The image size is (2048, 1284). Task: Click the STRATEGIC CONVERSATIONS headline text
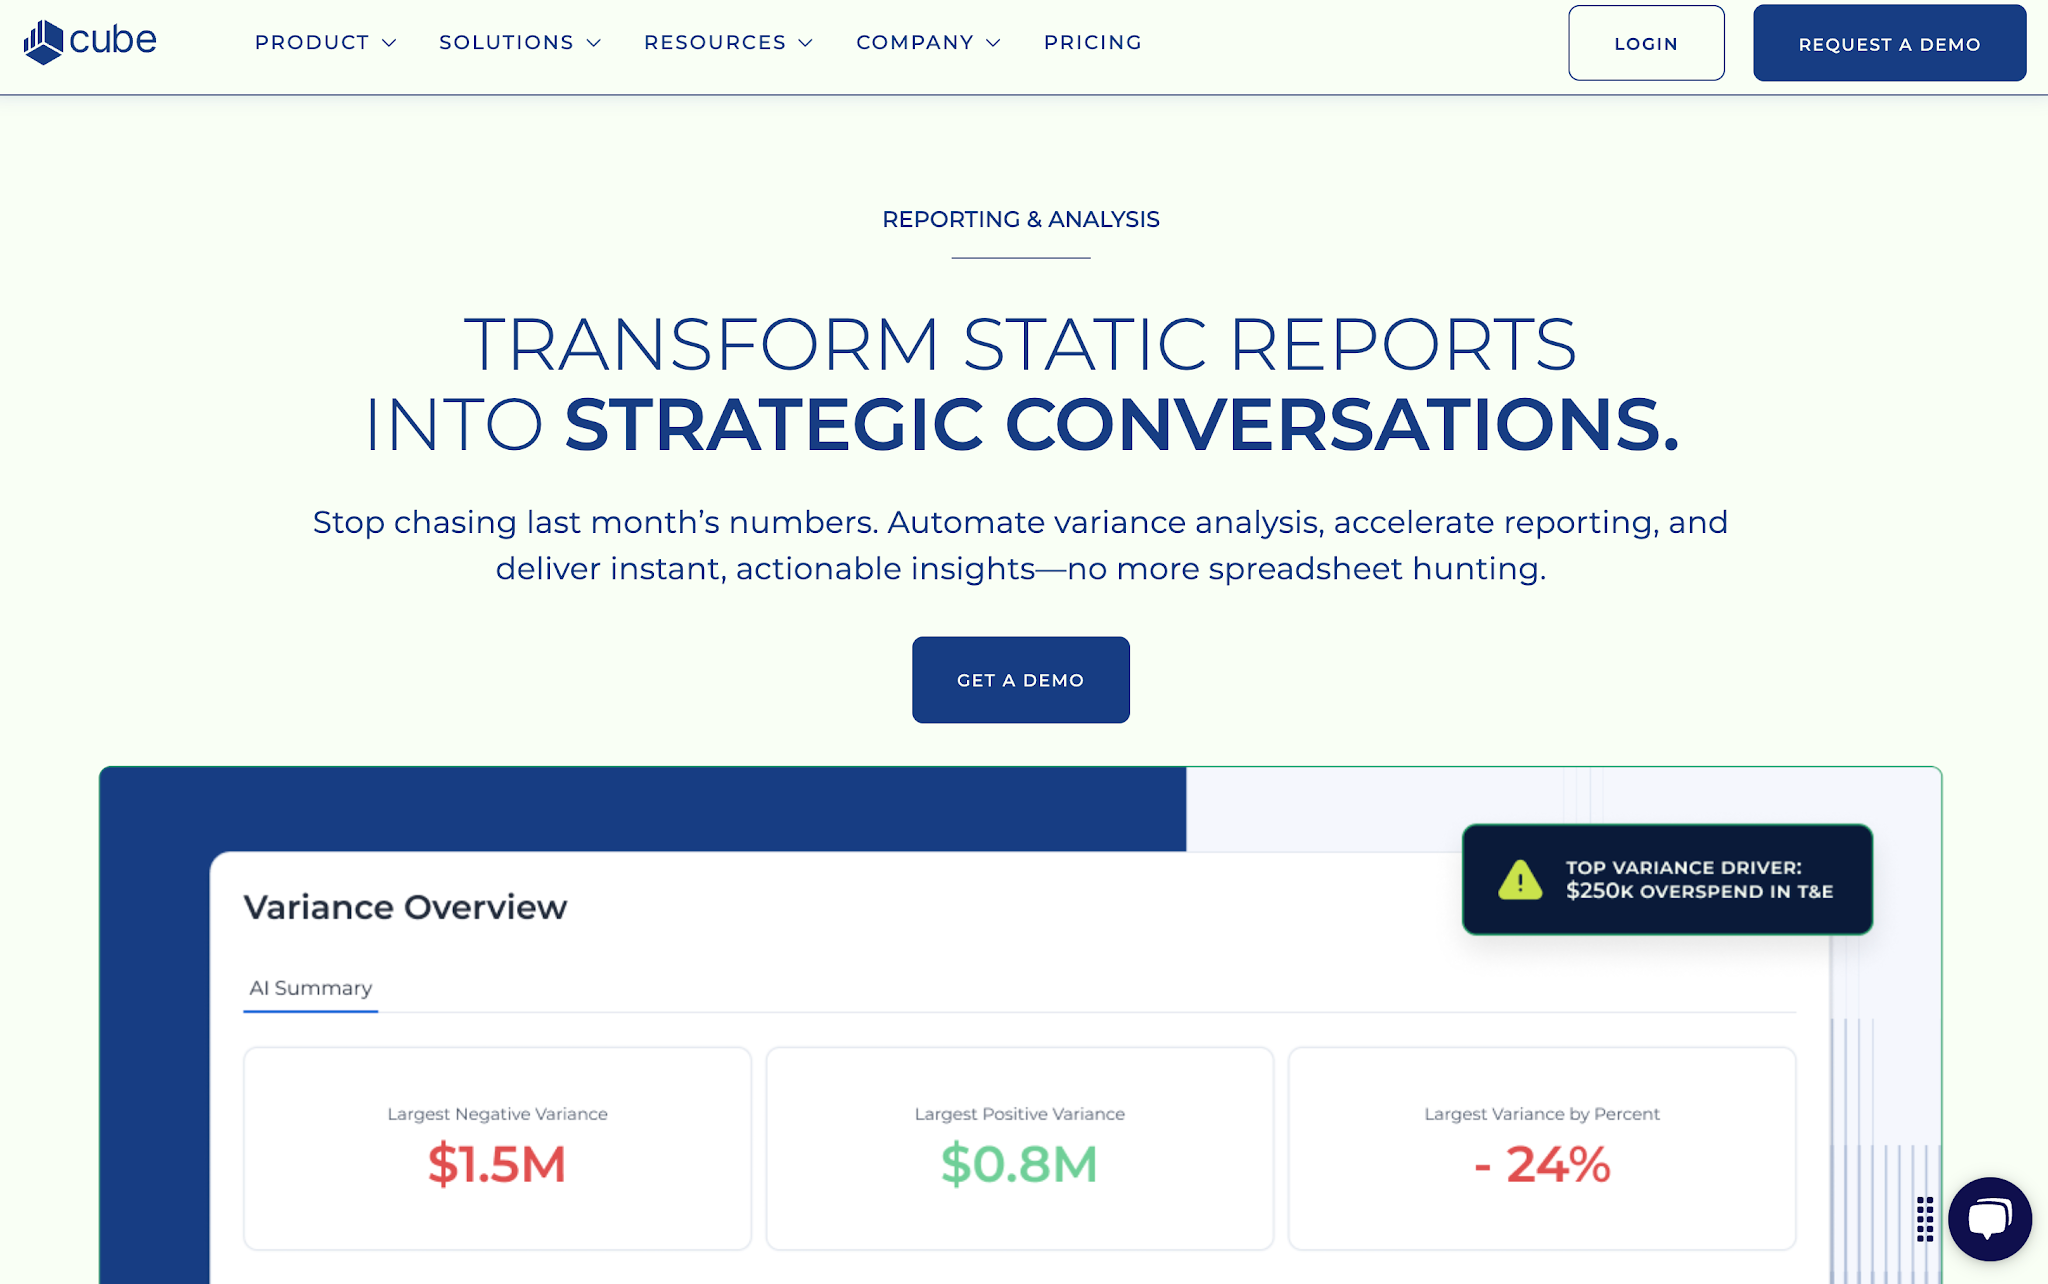pos(1122,425)
